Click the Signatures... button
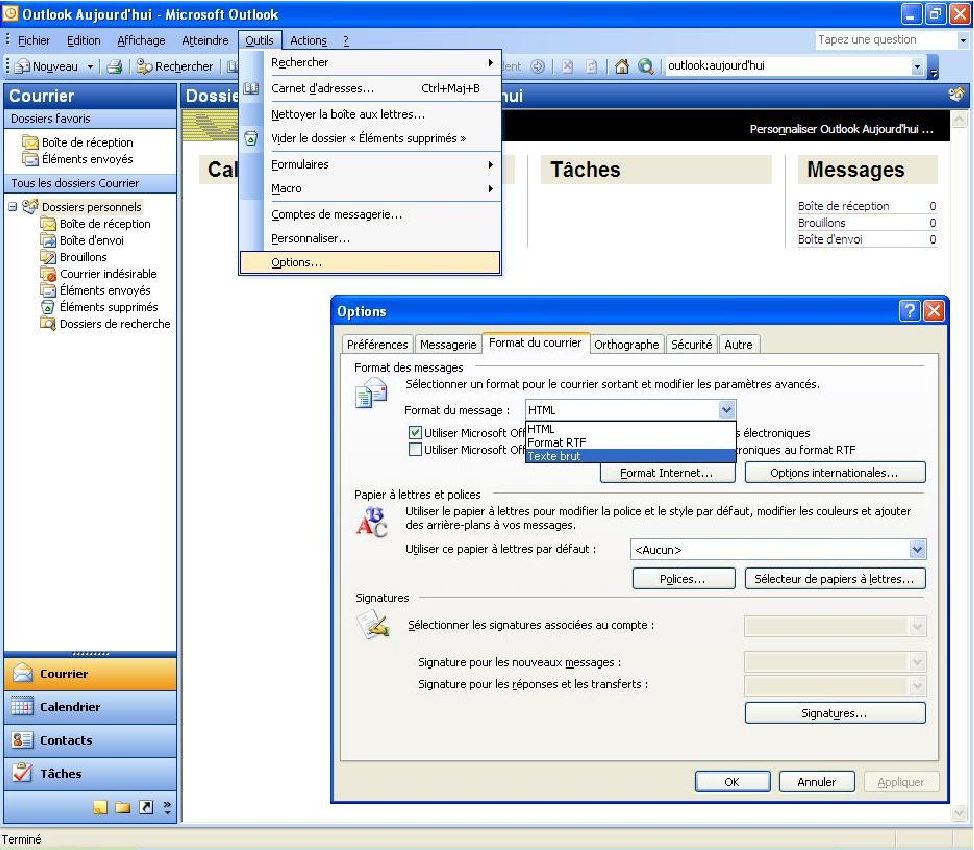 pyautogui.click(x=835, y=713)
